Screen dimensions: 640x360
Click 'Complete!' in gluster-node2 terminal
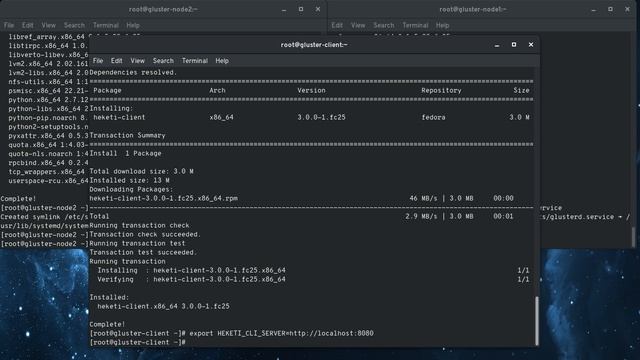coord(18,199)
